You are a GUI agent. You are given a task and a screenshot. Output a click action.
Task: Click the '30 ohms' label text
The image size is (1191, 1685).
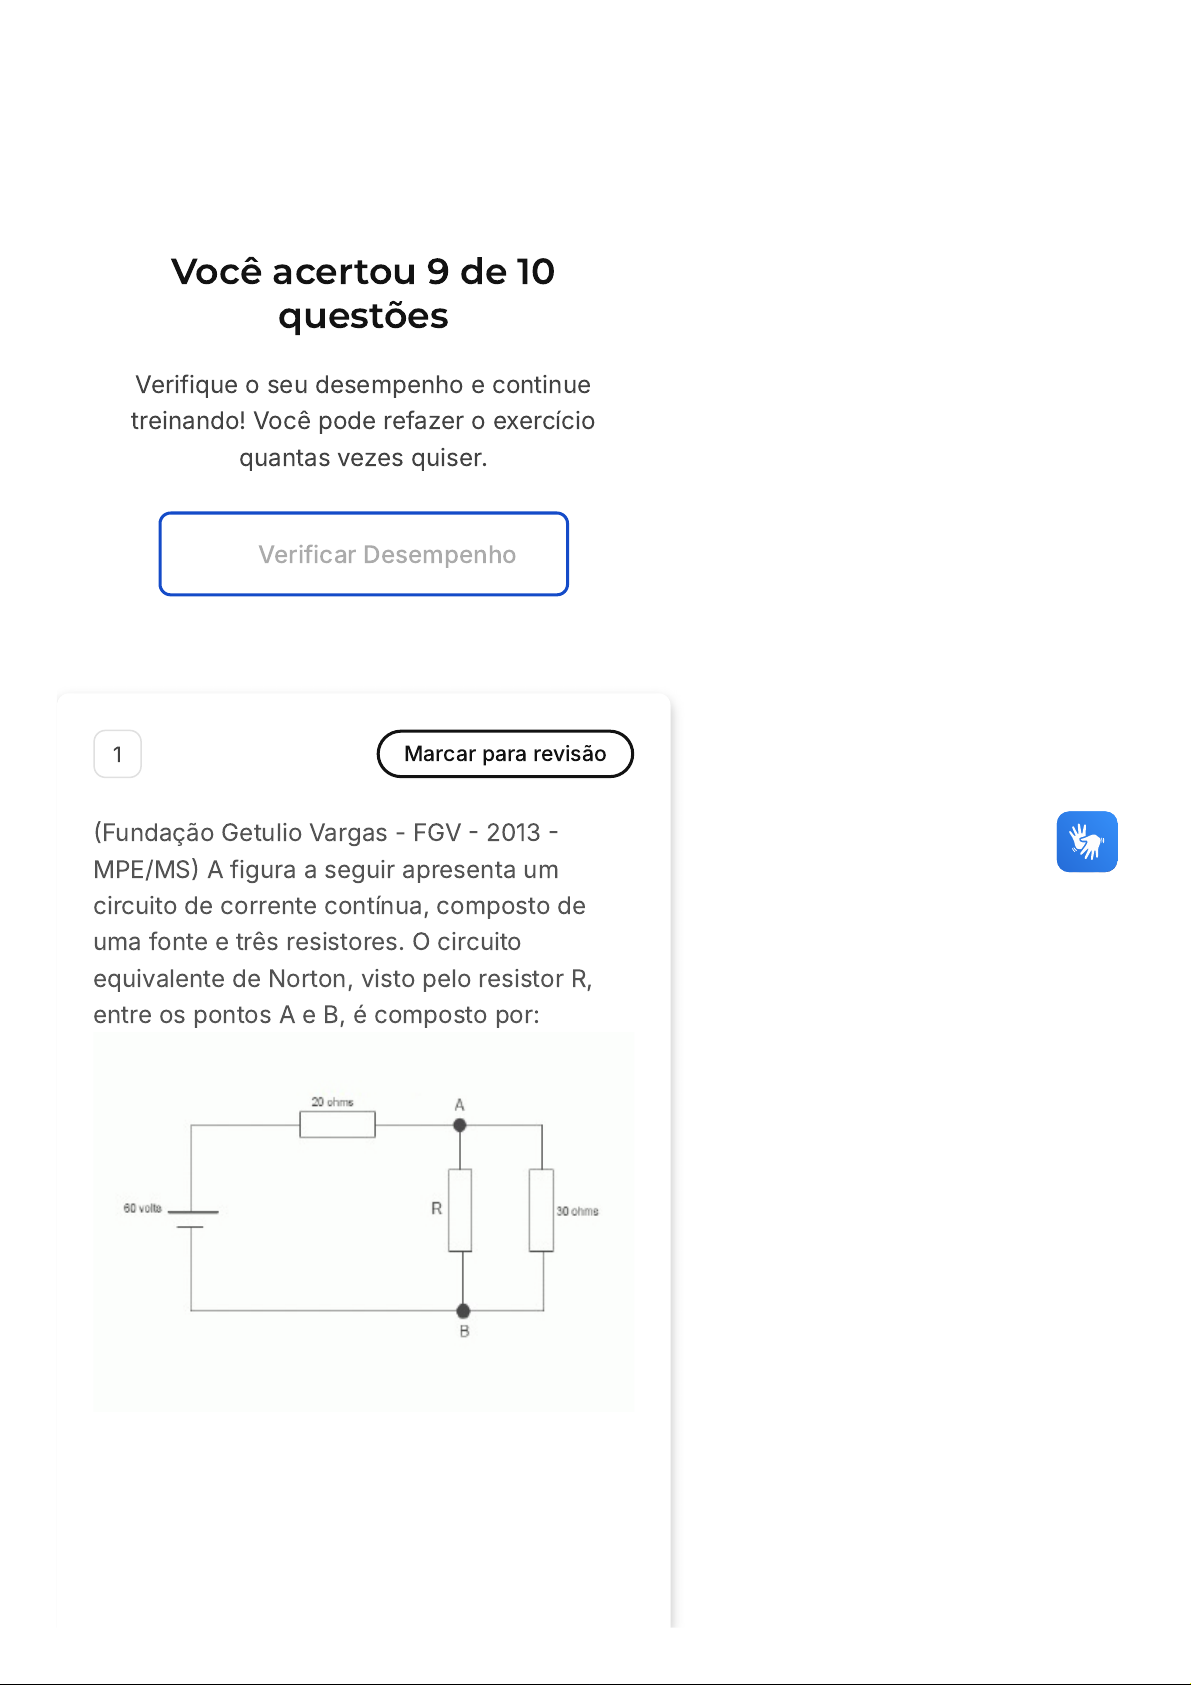578,1211
